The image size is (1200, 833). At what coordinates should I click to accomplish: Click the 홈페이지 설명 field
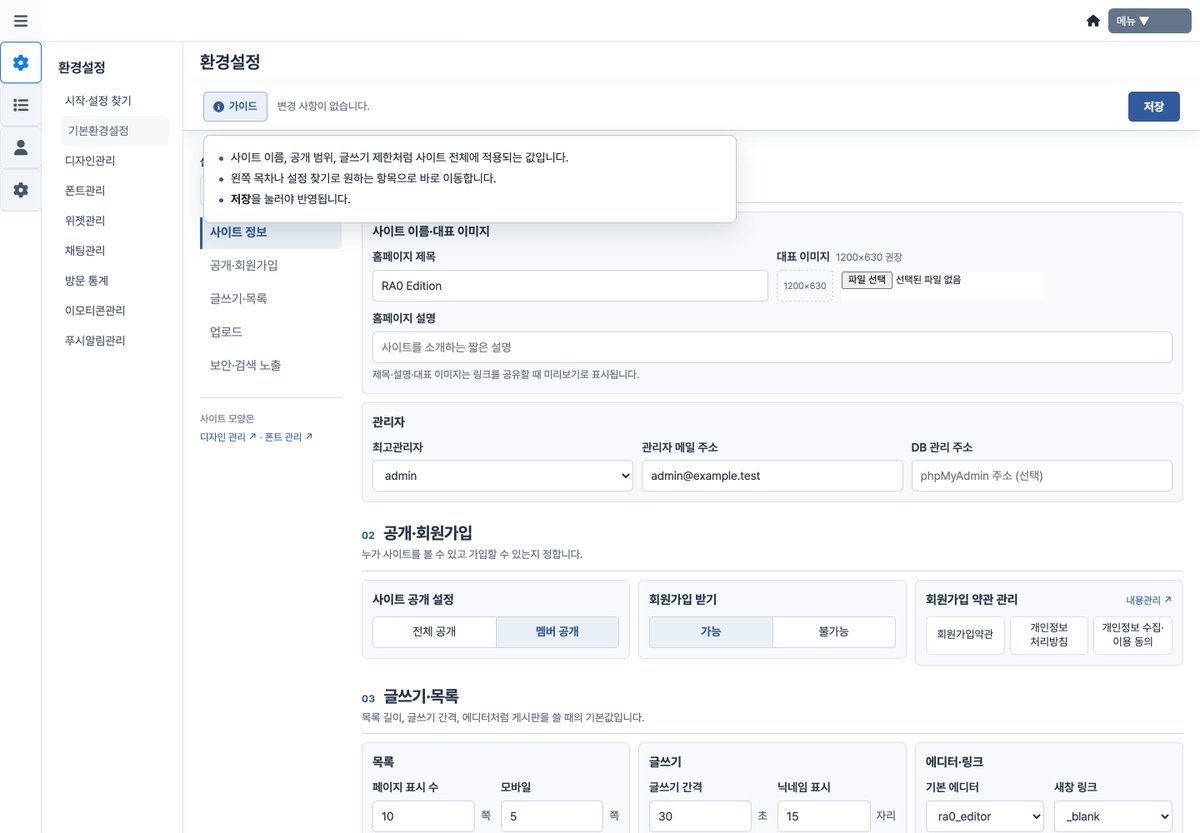(x=772, y=348)
